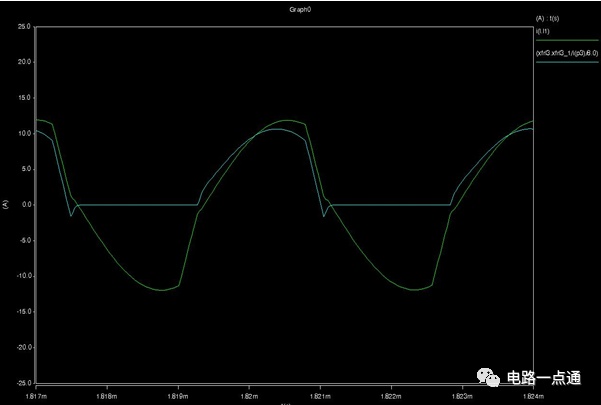Click the 10.0 y-axis tick label
Viewport: 601px width, 405px height.
pos(24,133)
